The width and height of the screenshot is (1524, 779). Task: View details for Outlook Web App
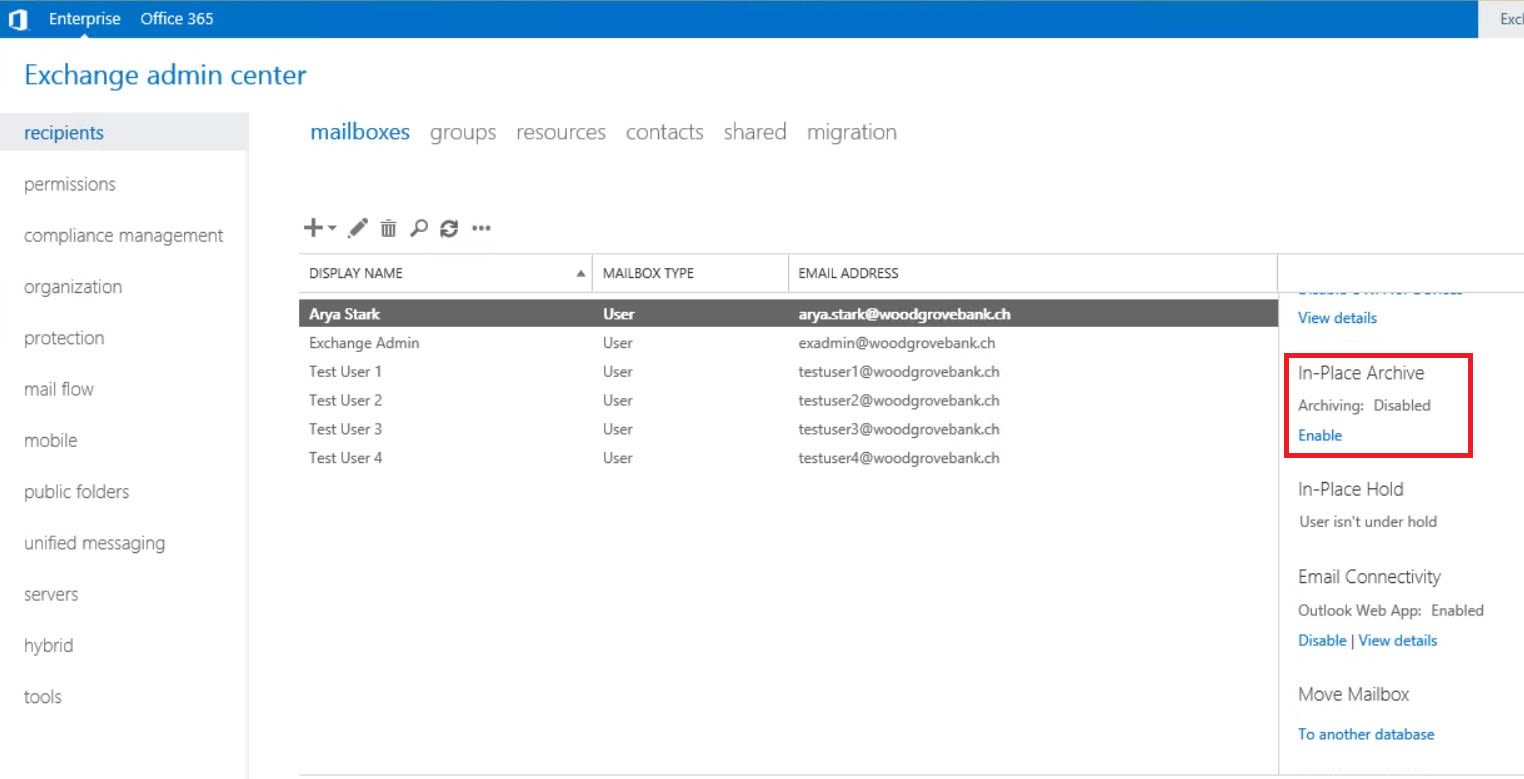click(x=1398, y=640)
